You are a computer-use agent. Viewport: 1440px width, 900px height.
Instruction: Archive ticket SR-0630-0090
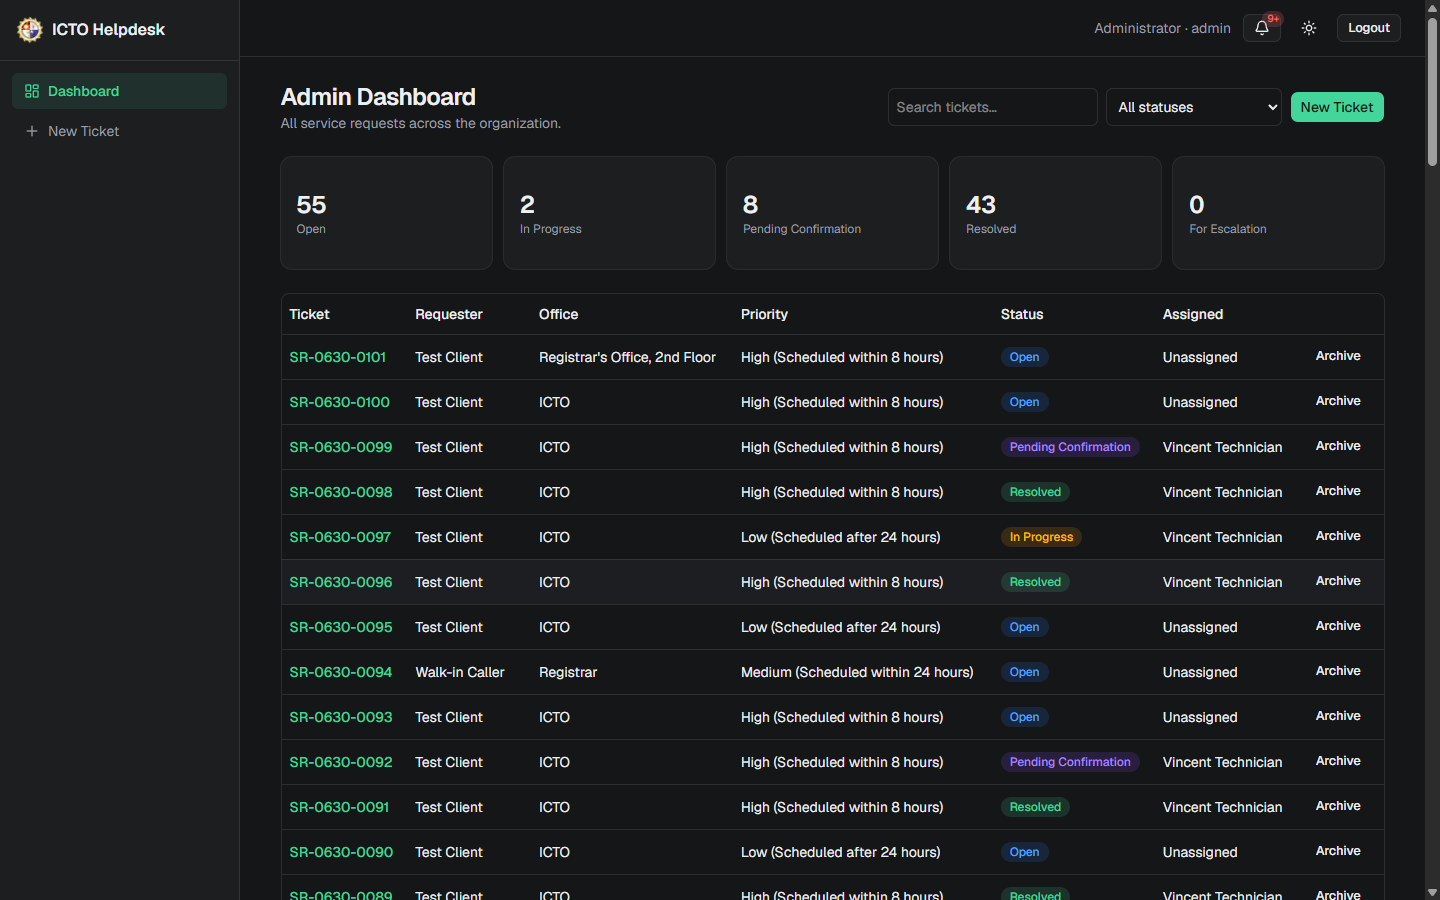coord(1338,851)
